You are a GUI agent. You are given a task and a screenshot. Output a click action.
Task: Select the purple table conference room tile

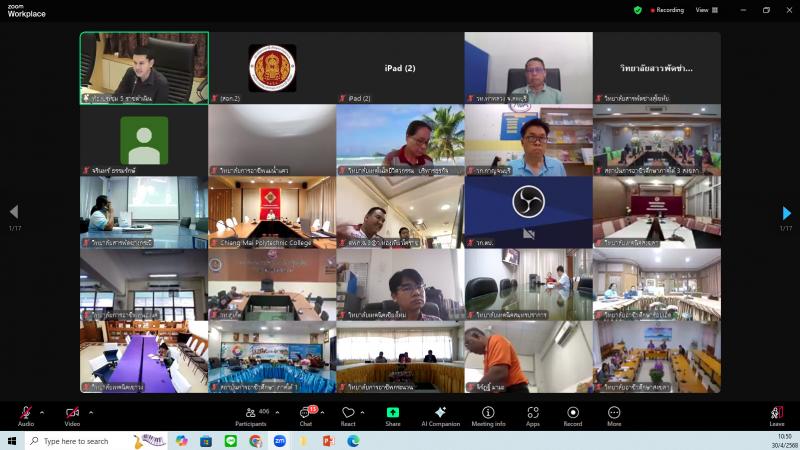[x=144, y=357]
